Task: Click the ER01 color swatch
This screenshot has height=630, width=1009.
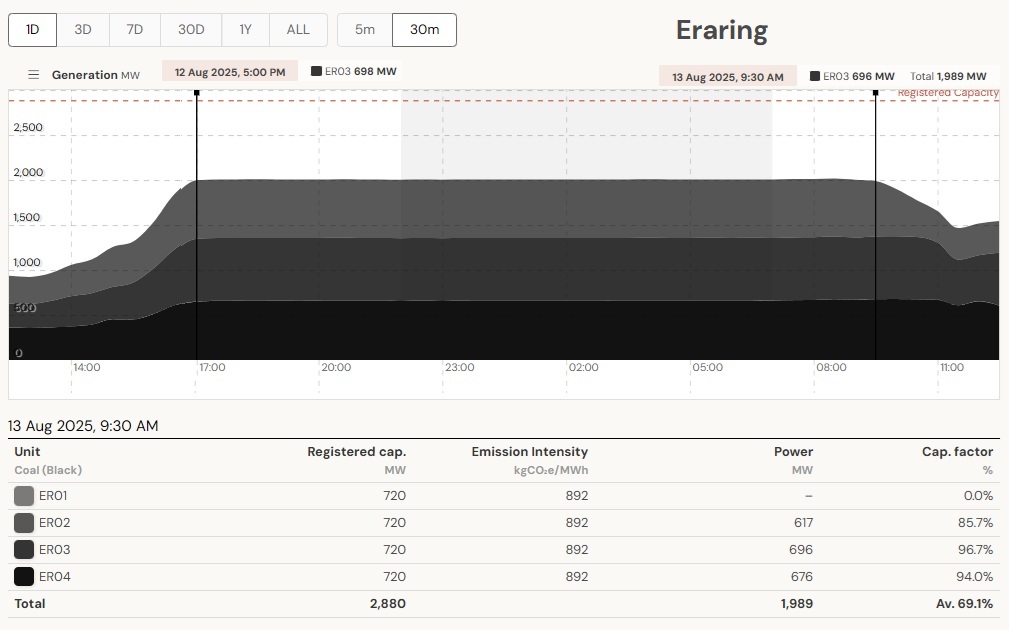Action: click(x=24, y=496)
